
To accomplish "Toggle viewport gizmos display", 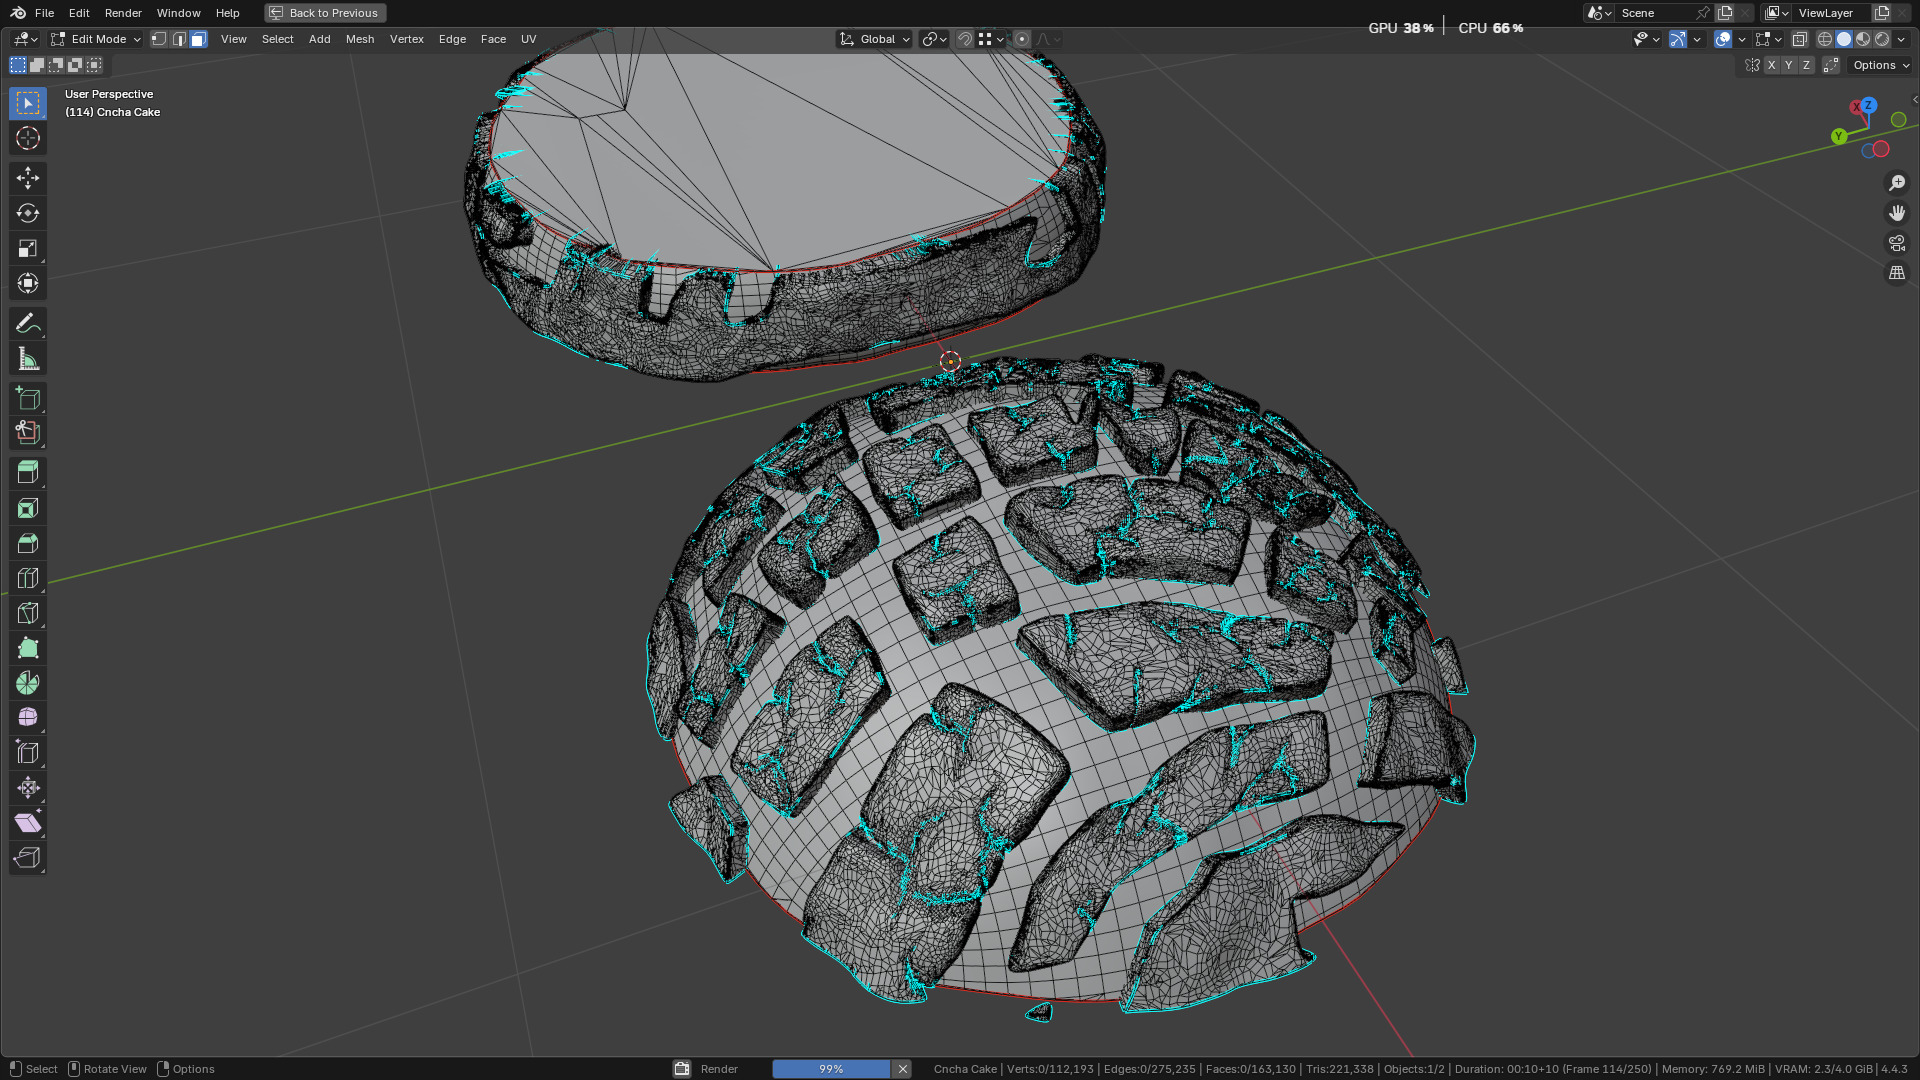I will click(x=1678, y=39).
